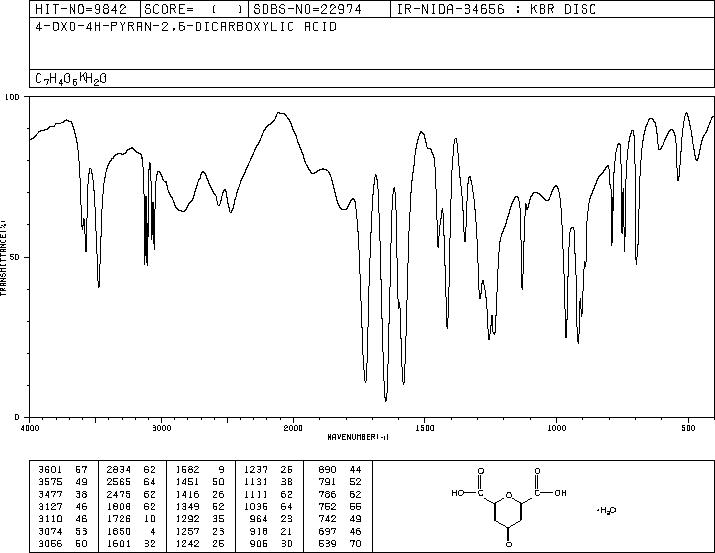Click the TRANSMITTANCE y-axis label
This screenshot has height=553, width=715.
pyautogui.click(x=3, y=257)
